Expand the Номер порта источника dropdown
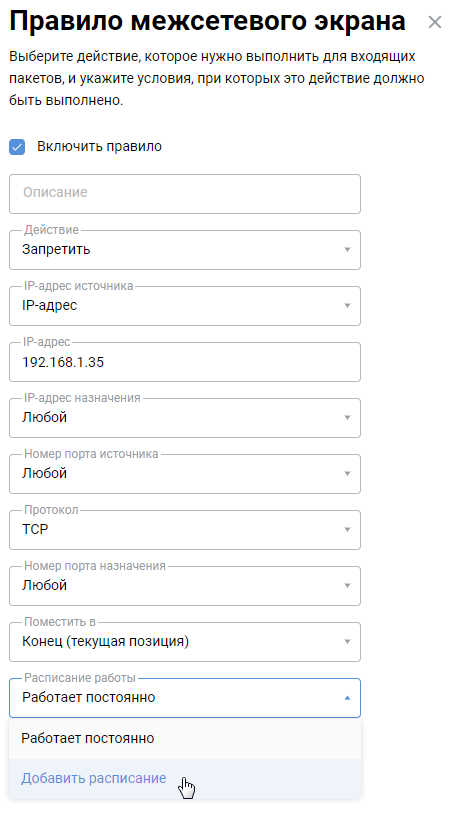 (185, 474)
